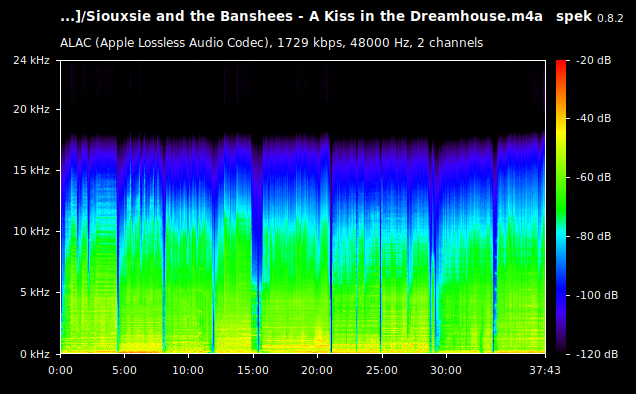Click the file title 'A Kiss in the Dreamhouse.m4a'
Screen dimensions: 636x394
tap(425, 17)
